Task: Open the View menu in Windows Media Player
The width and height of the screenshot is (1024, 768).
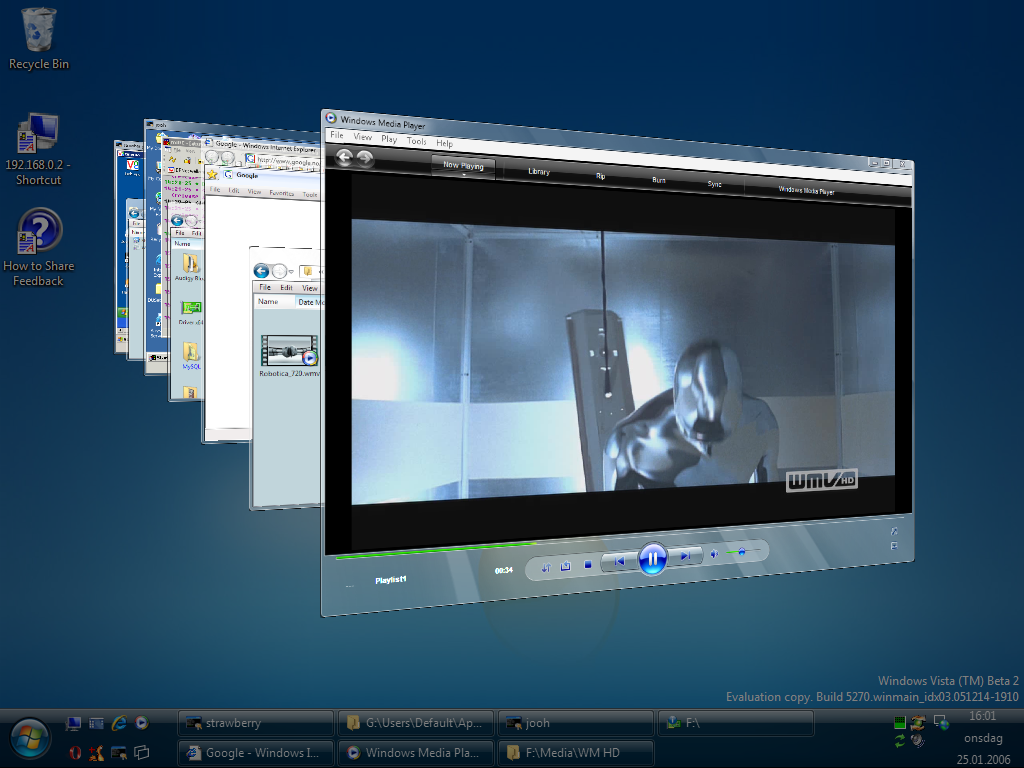Action: pos(362,137)
